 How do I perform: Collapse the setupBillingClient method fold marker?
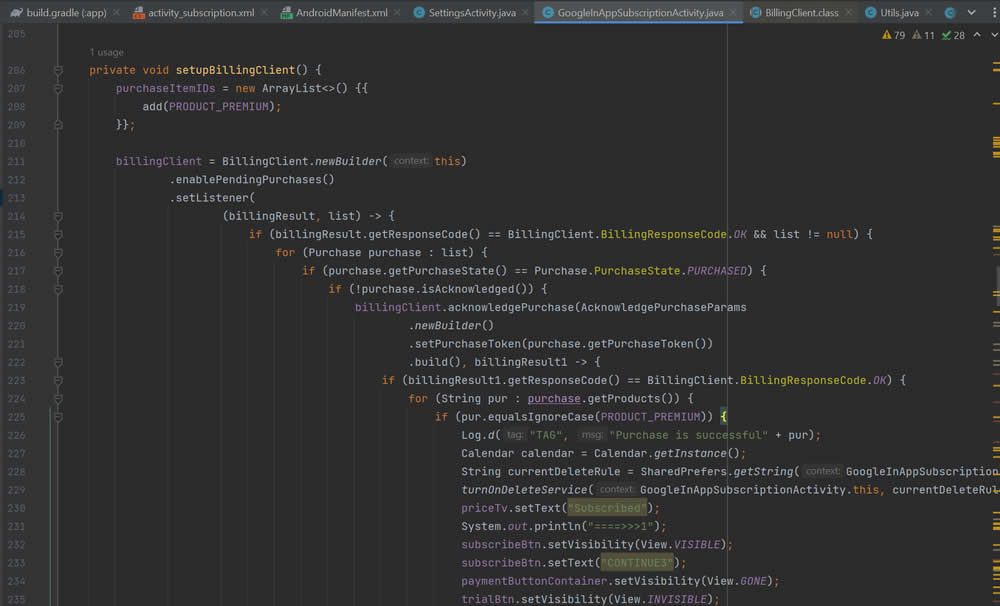(58, 71)
